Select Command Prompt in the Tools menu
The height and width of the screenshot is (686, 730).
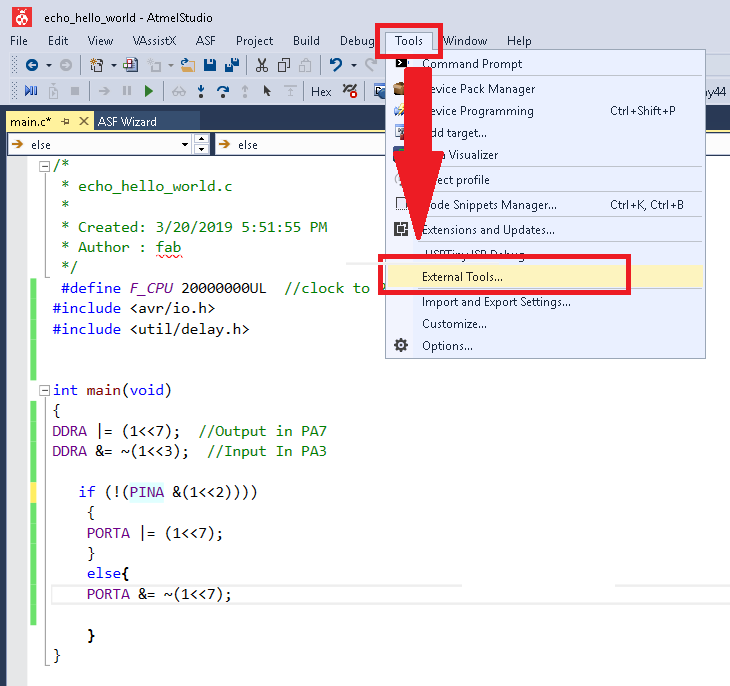[x=545, y=64]
